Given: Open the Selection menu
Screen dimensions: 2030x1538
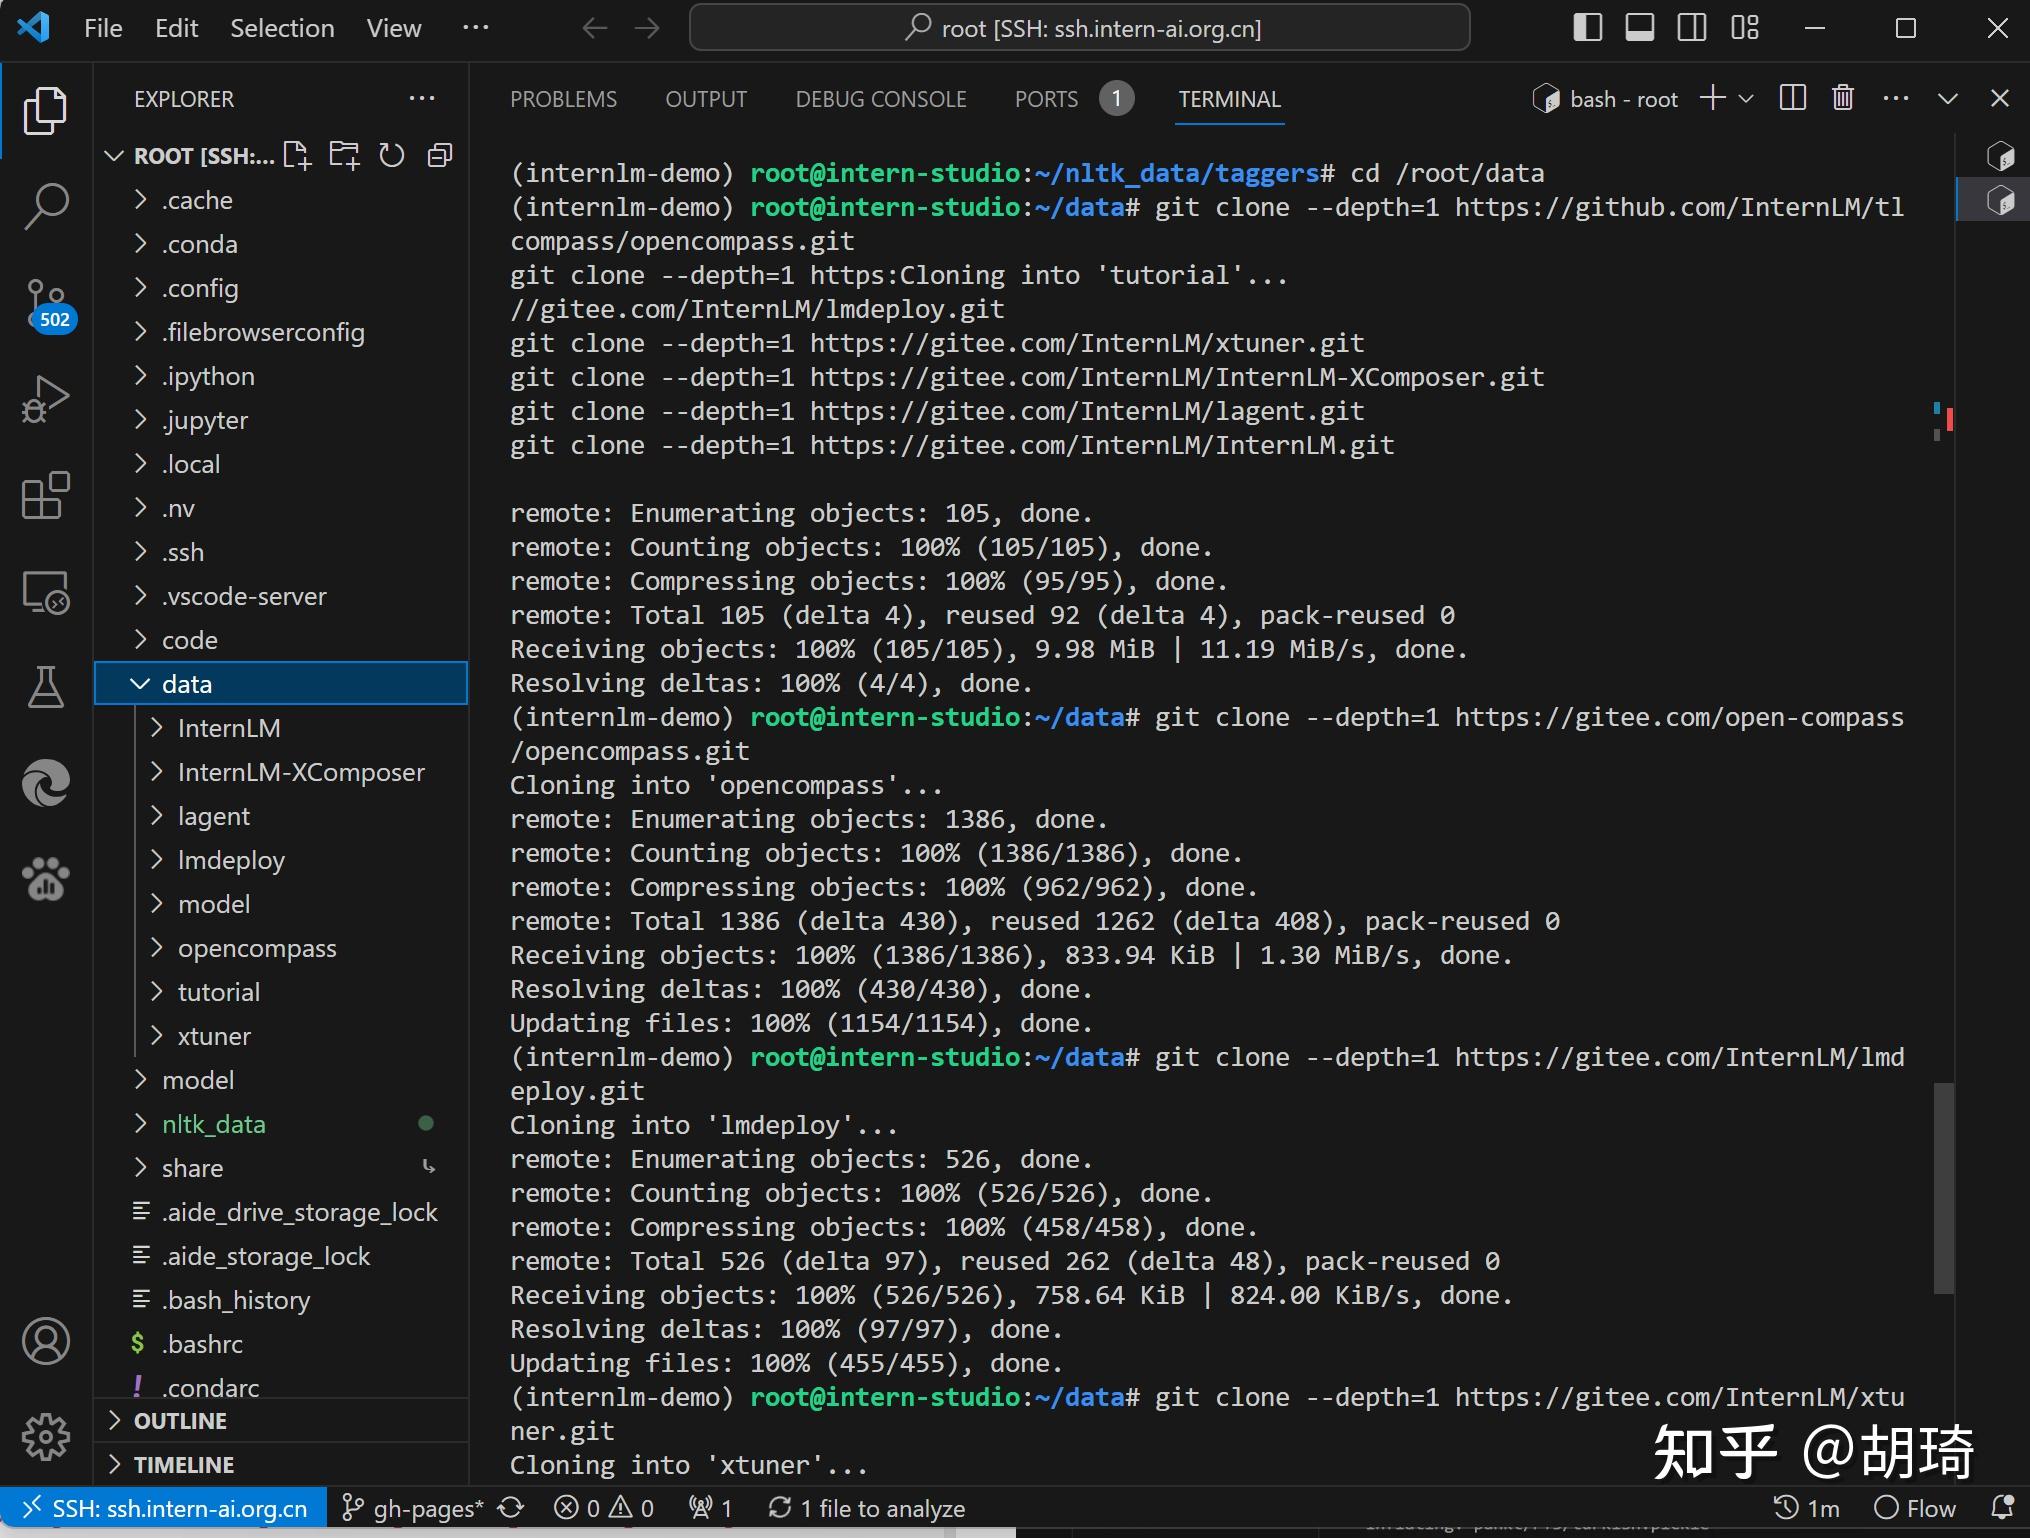Looking at the screenshot, I should tap(282, 28).
